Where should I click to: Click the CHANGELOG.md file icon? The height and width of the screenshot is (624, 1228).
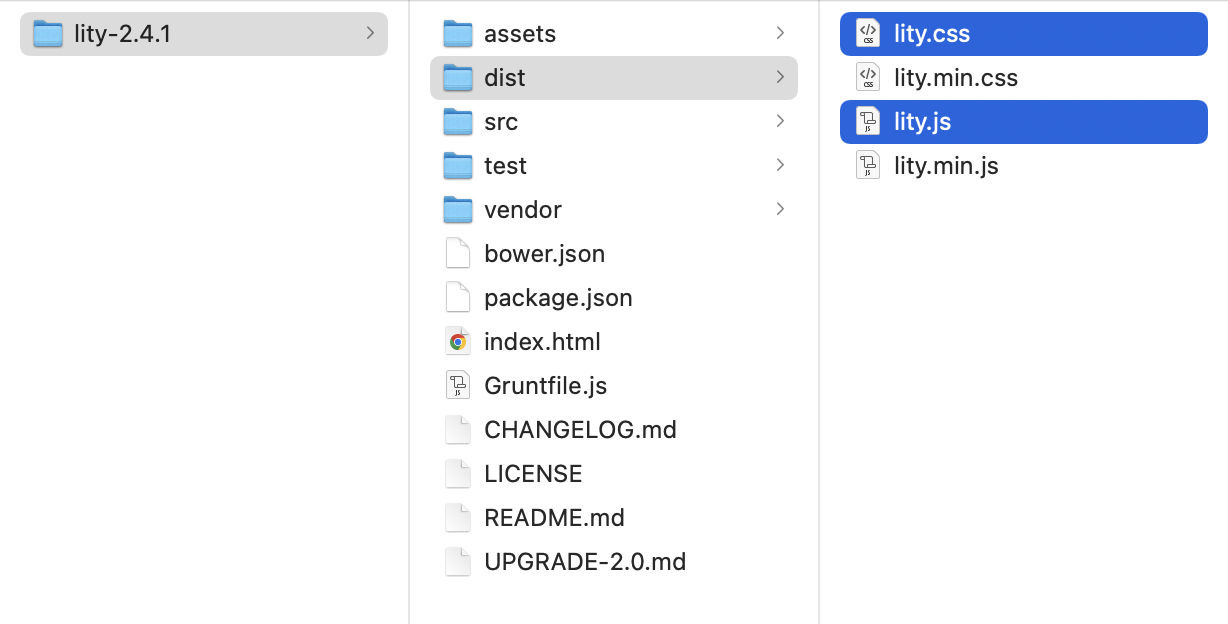458,430
